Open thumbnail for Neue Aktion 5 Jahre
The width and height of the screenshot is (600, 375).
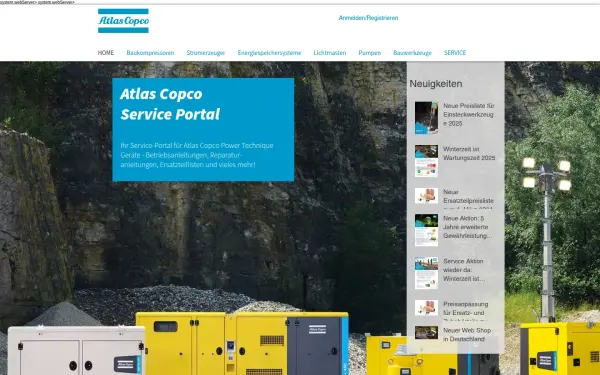[426, 230]
